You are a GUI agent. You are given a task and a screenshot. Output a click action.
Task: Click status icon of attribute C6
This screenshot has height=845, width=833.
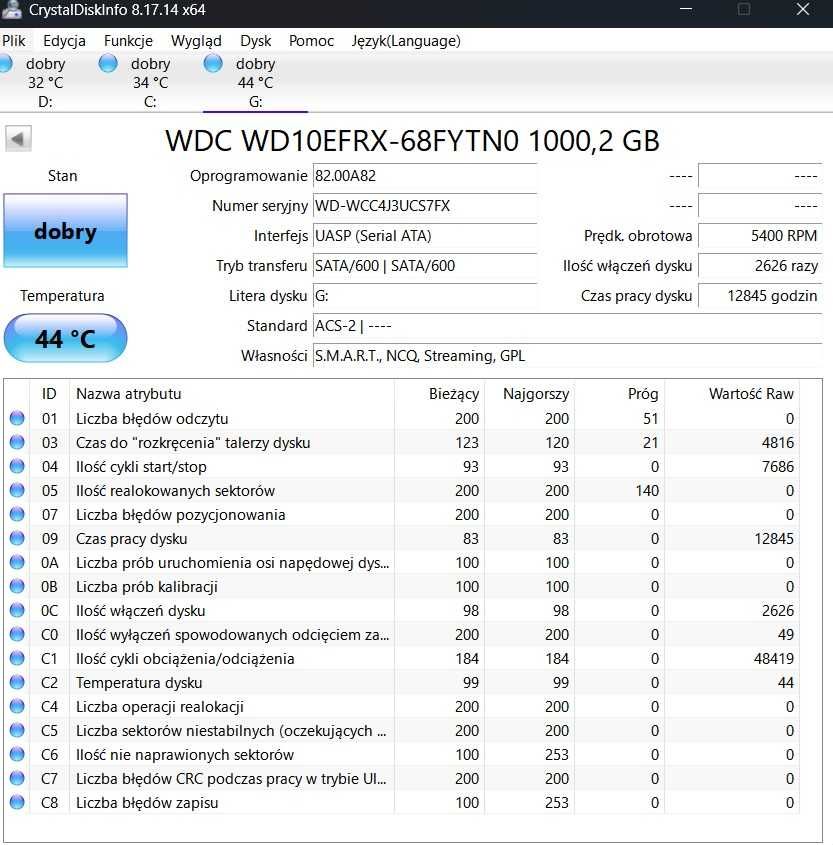17,754
